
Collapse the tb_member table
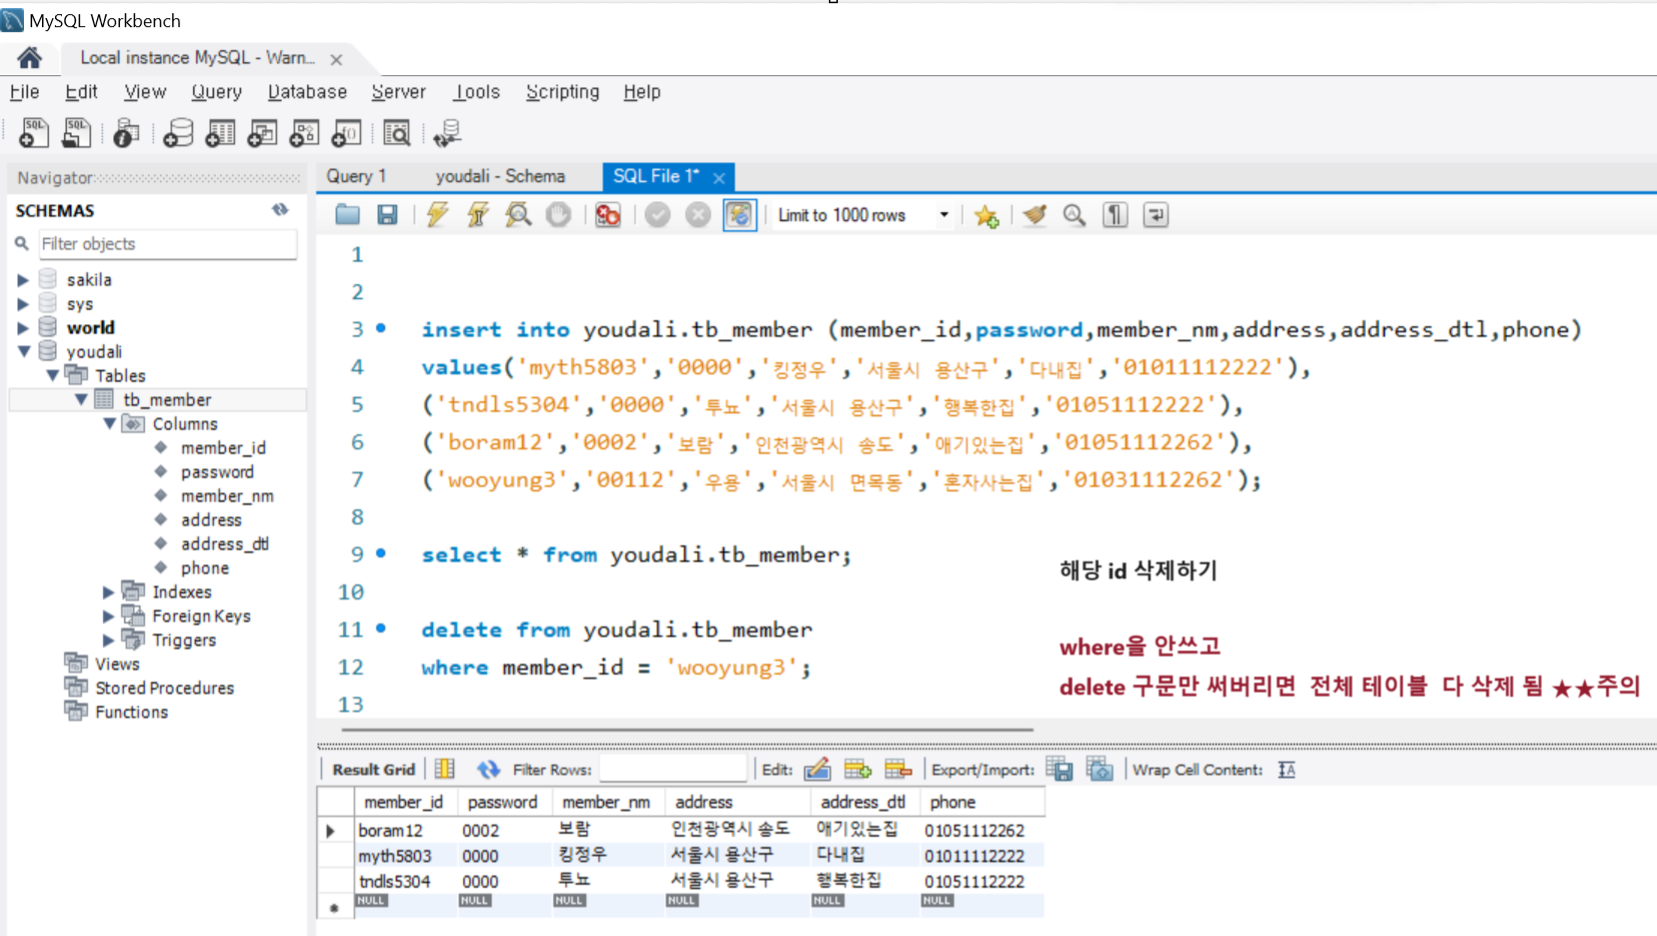pyautogui.click(x=81, y=399)
